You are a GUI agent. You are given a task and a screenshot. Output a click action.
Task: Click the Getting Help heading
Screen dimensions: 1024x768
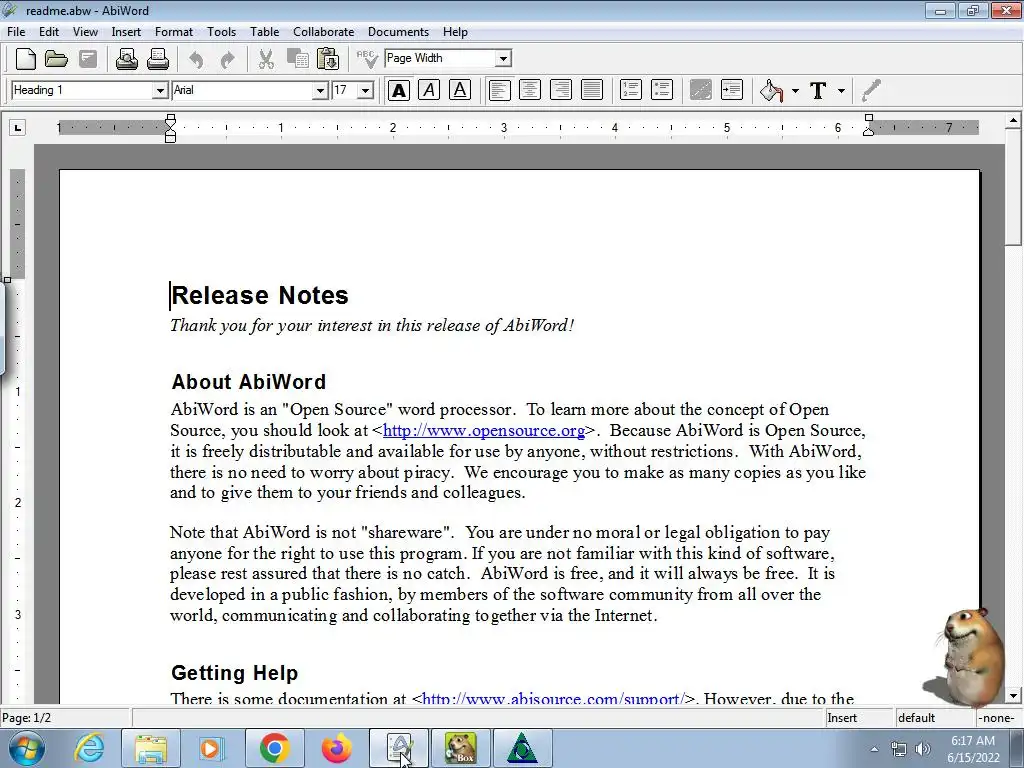pyautogui.click(x=234, y=673)
